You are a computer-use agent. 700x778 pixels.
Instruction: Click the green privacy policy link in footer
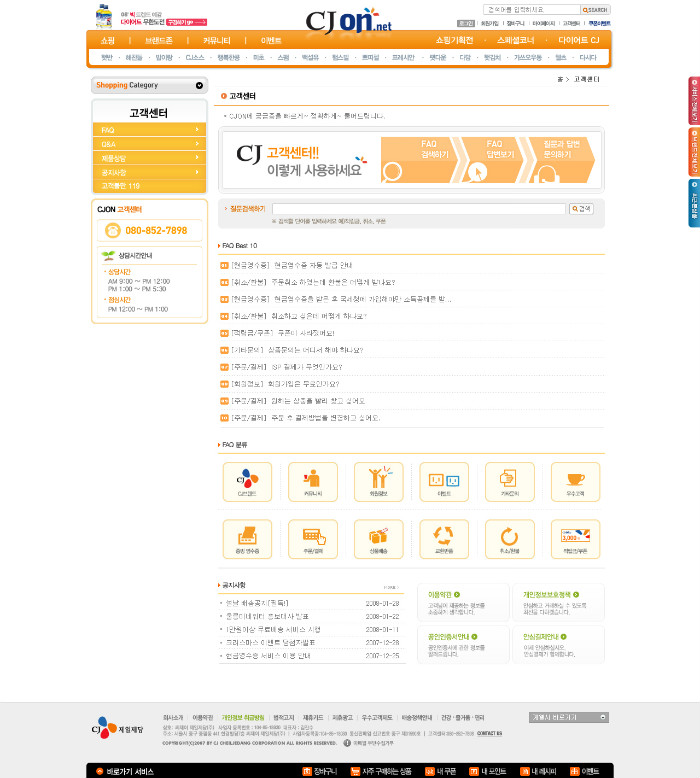click(243, 717)
